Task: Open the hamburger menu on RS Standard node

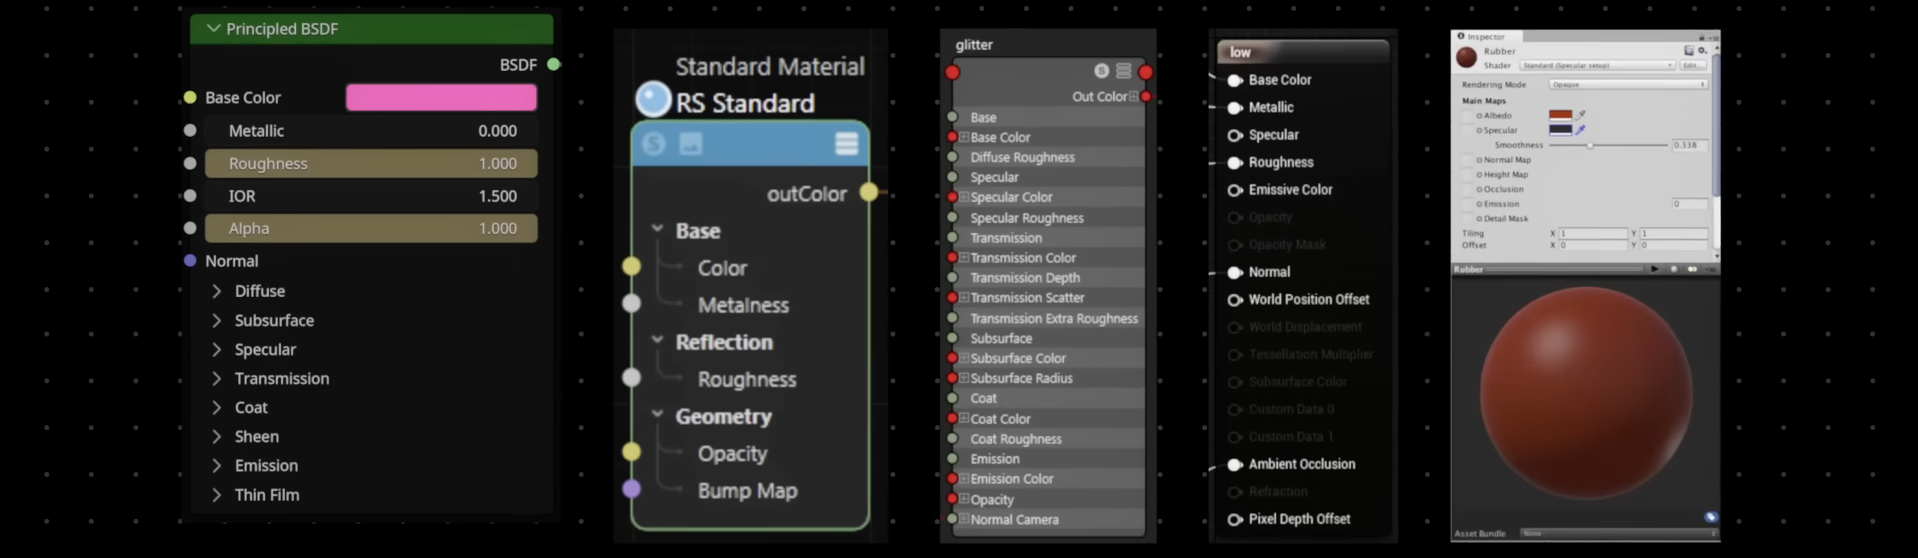Action: (x=846, y=144)
